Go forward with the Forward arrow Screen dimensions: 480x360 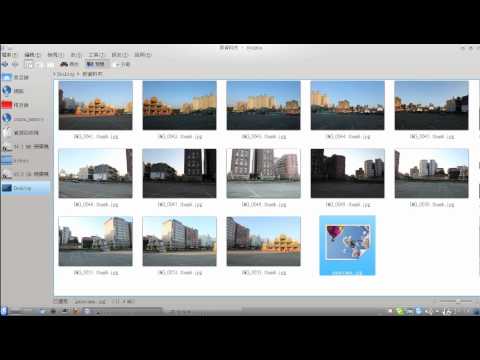(15, 64)
